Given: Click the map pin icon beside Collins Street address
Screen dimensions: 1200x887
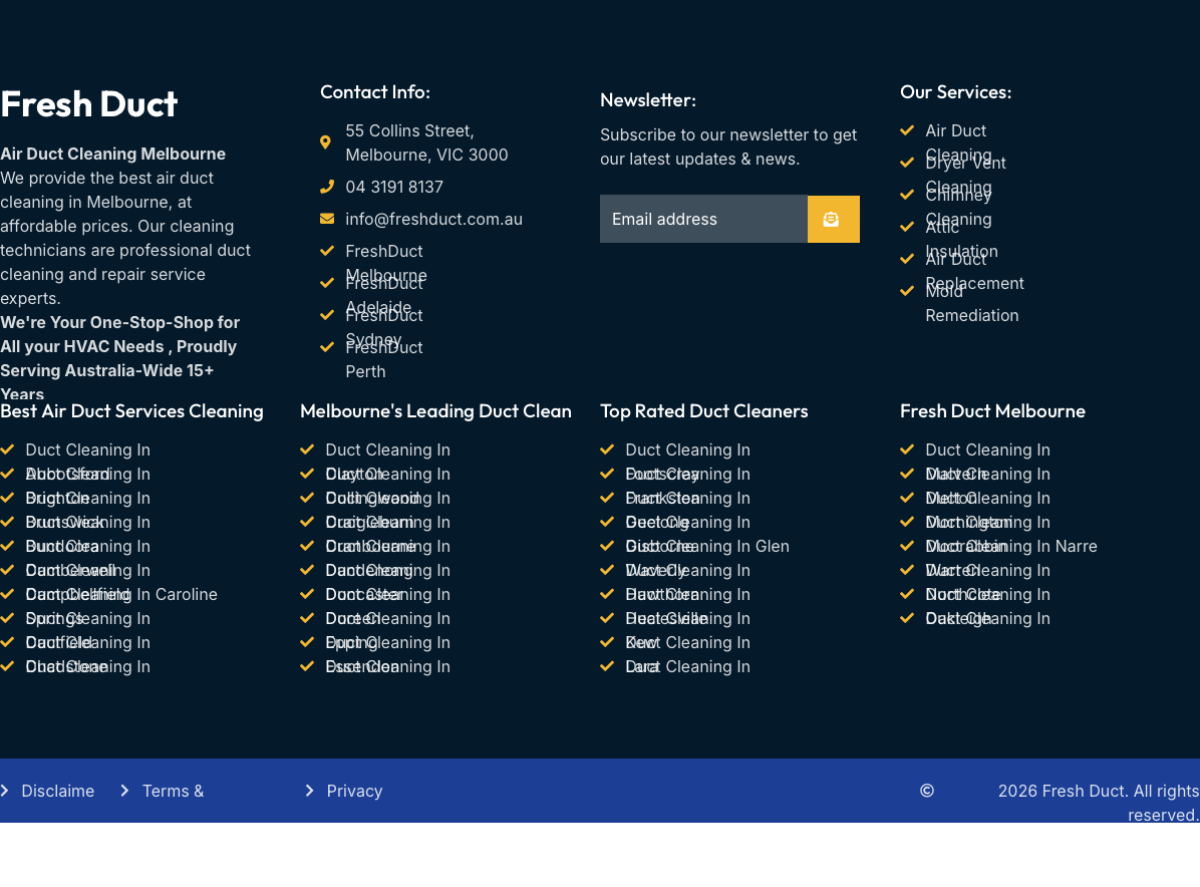Looking at the screenshot, I should click(325, 143).
